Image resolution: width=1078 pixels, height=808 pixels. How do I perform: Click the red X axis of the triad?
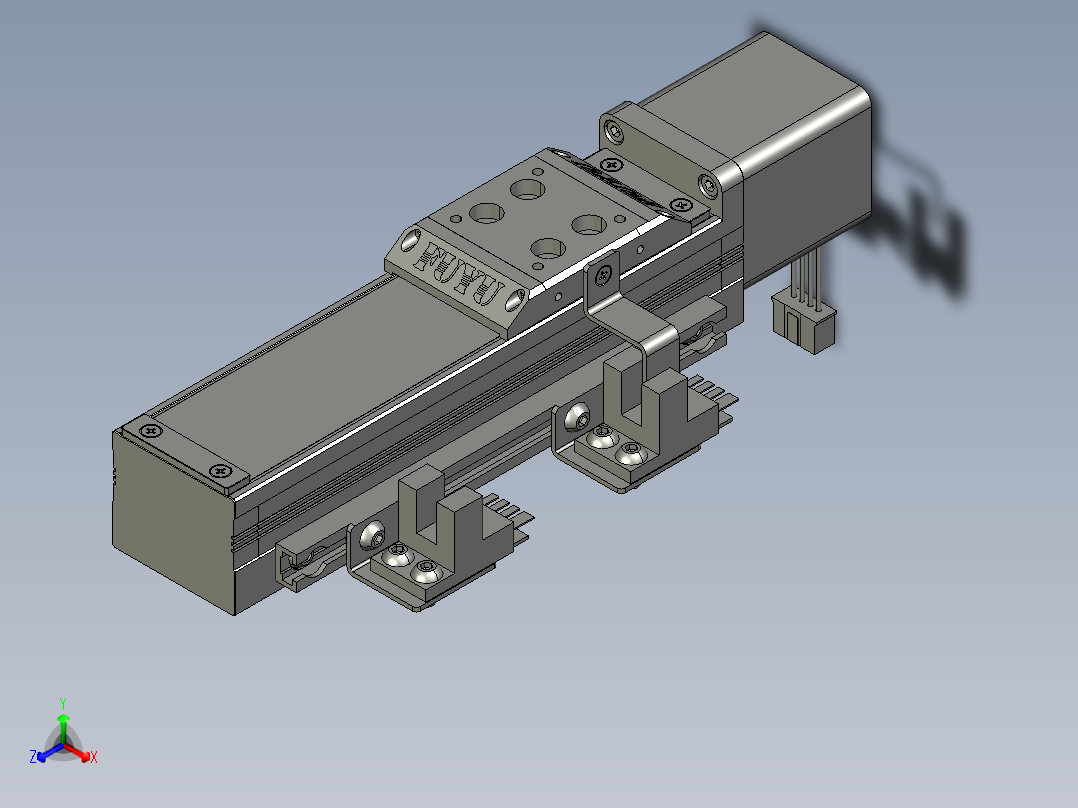click(79, 752)
